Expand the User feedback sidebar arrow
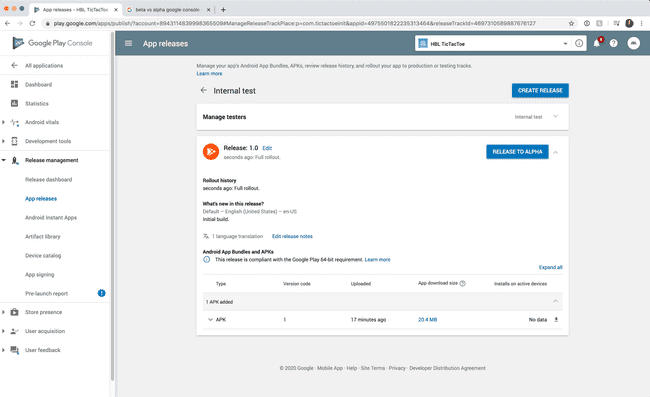This screenshot has height=397, width=650. pos(3,350)
